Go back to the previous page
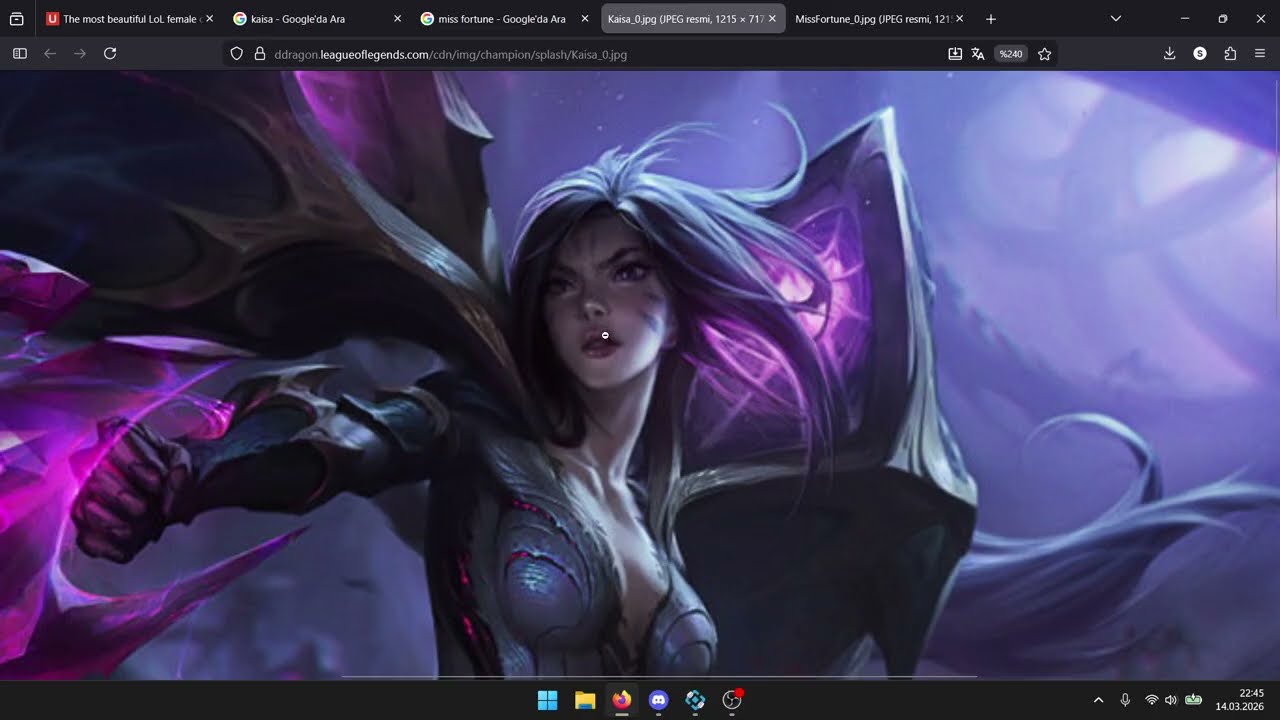 tap(50, 54)
